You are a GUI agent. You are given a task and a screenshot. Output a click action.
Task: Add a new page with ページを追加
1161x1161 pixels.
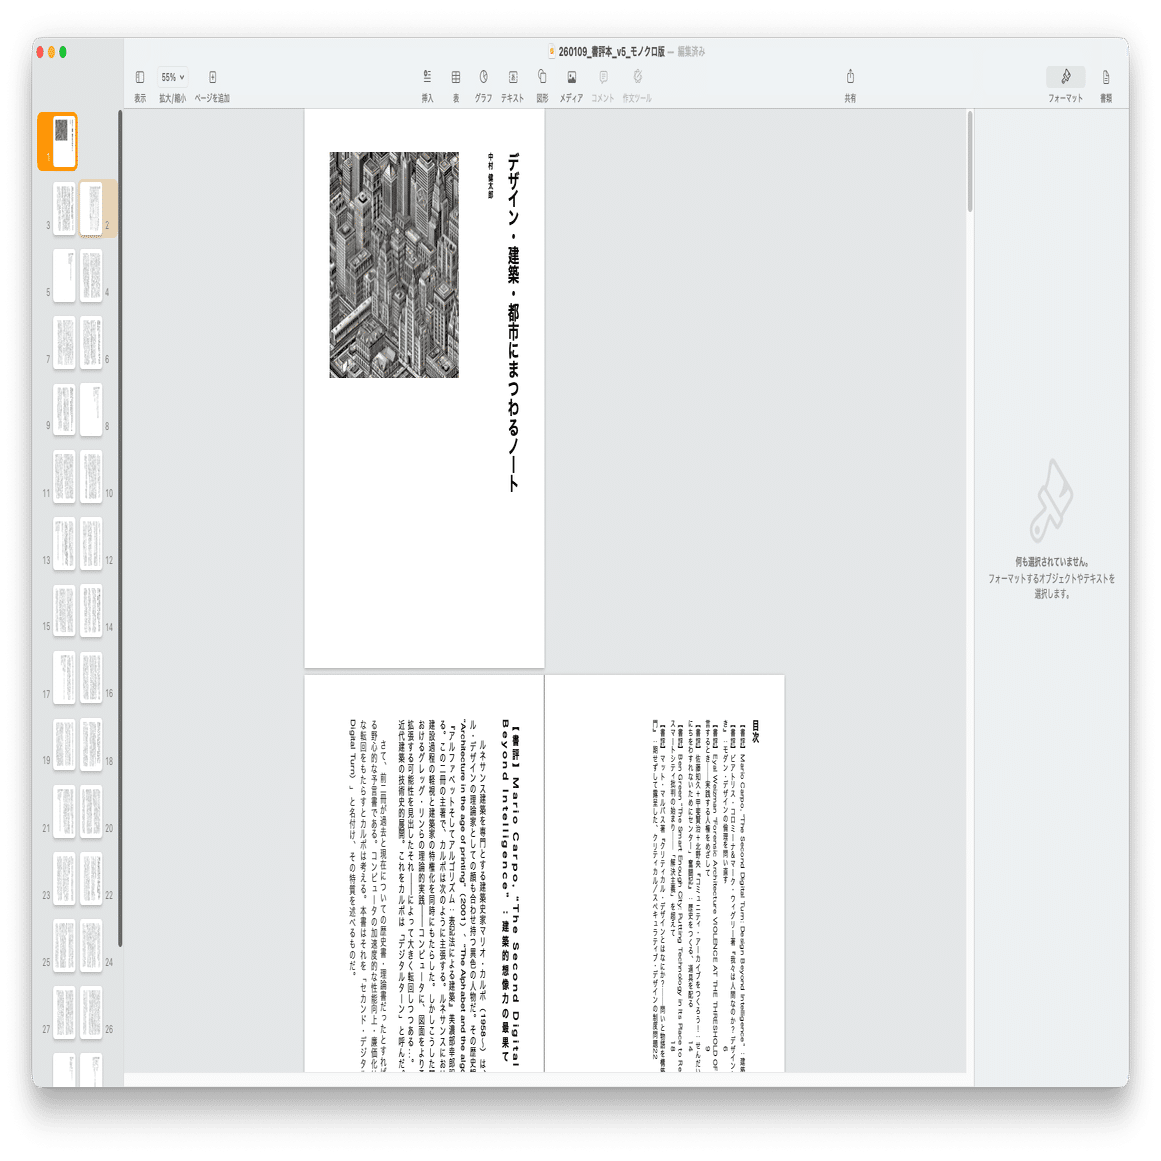click(210, 76)
